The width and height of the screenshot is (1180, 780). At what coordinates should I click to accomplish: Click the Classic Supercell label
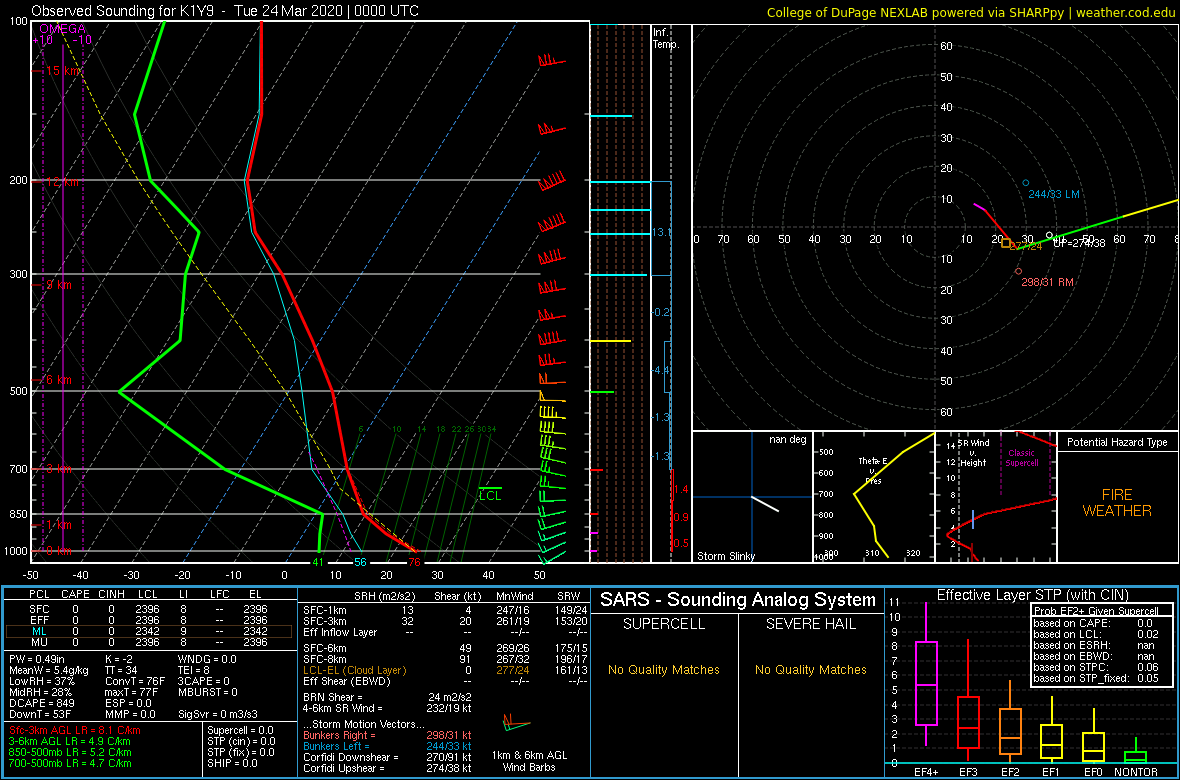point(1022,458)
